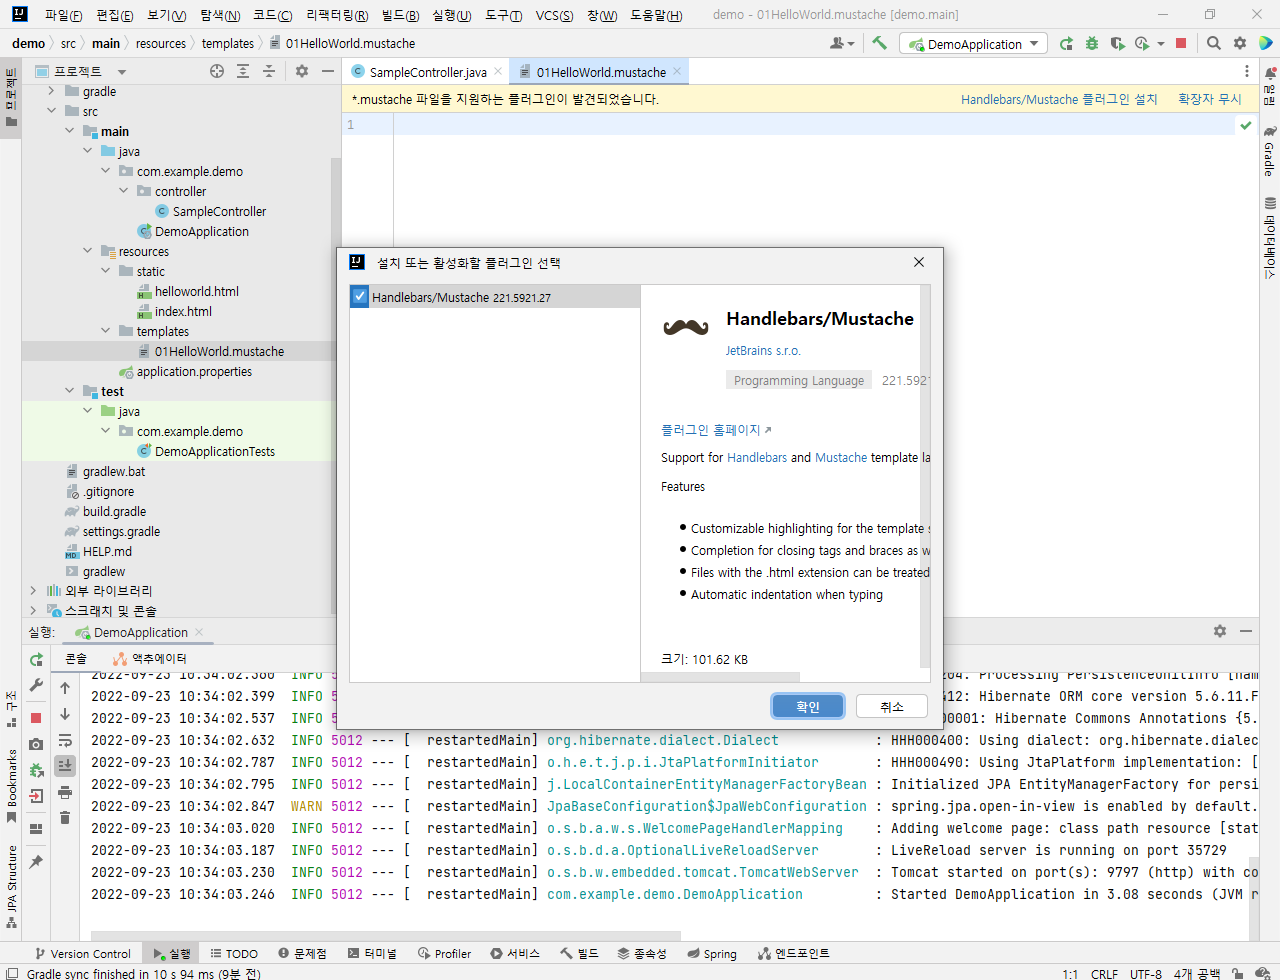
Task: Click Expand All in the project panel
Action: tap(243, 71)
